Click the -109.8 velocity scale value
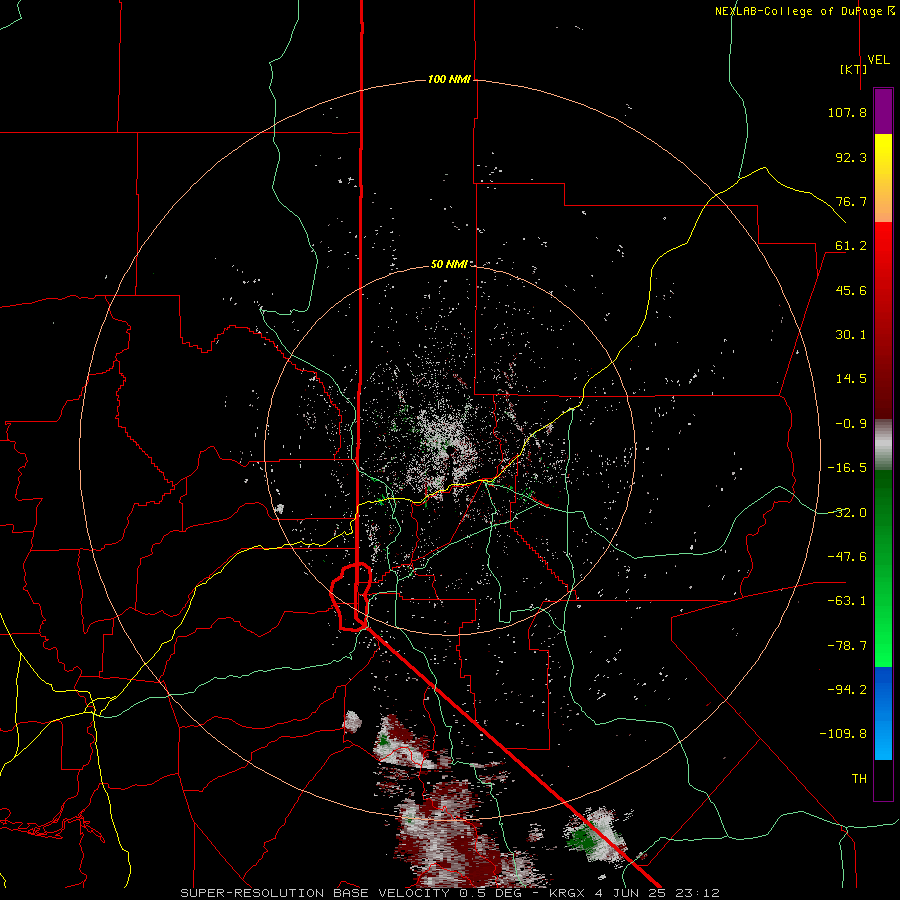The image size is (900, 900). [x=843, y=734]
